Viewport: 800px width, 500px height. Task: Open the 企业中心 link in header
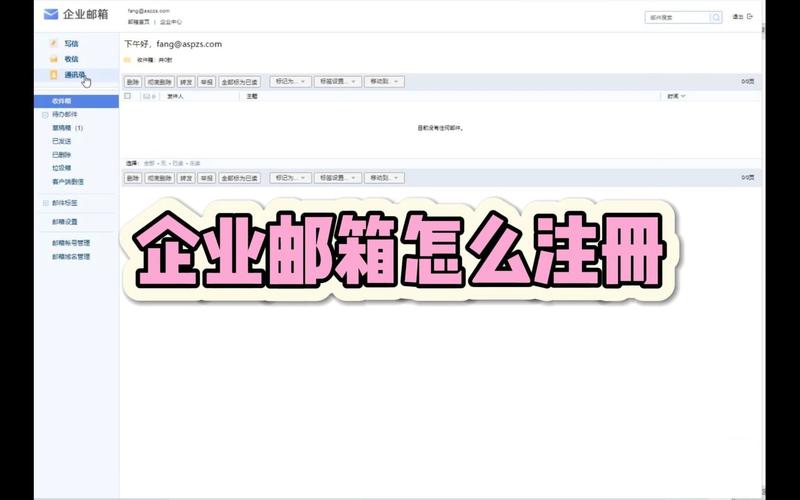171,21
